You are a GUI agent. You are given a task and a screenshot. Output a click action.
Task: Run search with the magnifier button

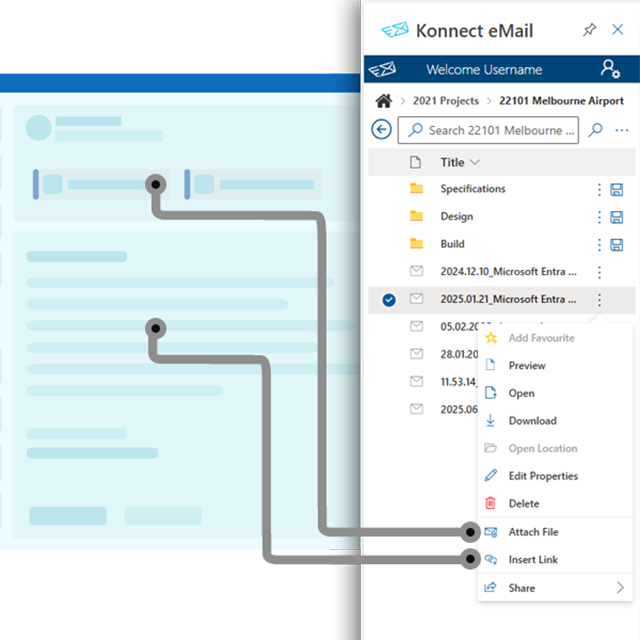pyautogui.click(x=596, y=130)
